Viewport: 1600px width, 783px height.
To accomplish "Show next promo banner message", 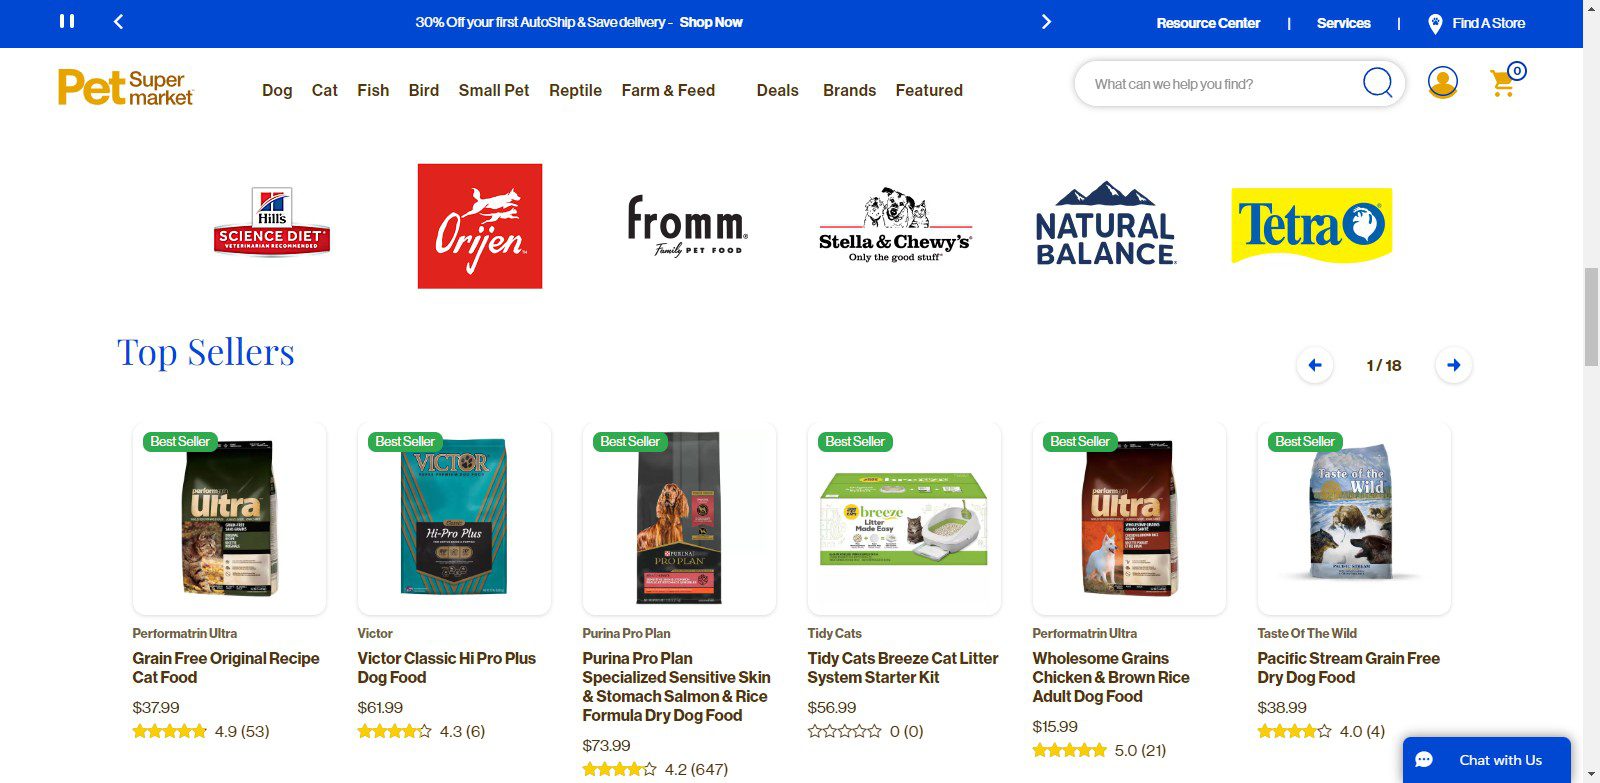I will click(1046, 21).
